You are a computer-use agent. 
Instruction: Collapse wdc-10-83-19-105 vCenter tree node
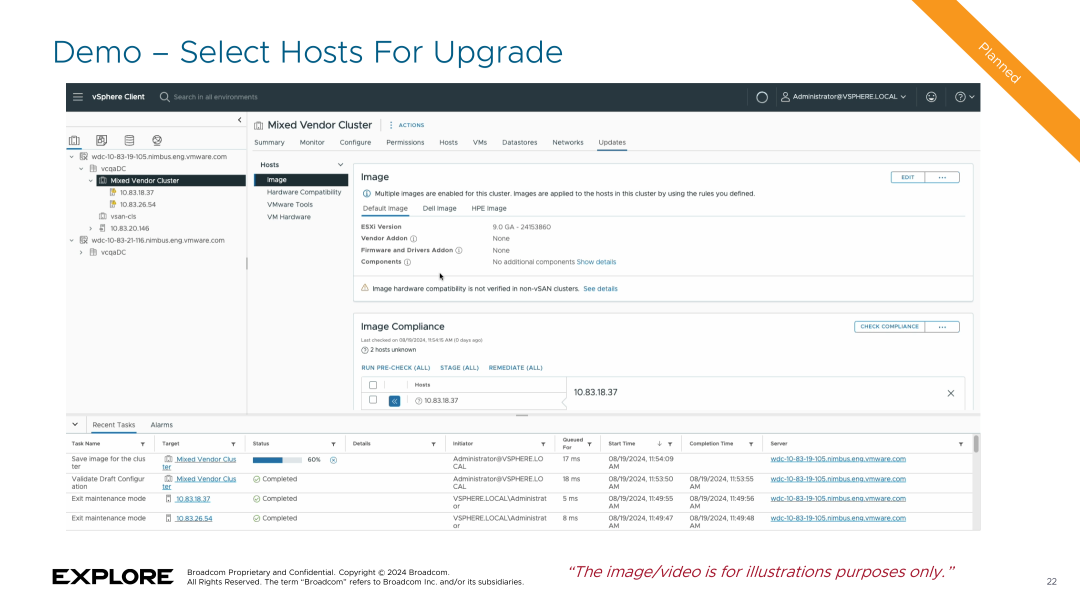(x=72, y=157)
